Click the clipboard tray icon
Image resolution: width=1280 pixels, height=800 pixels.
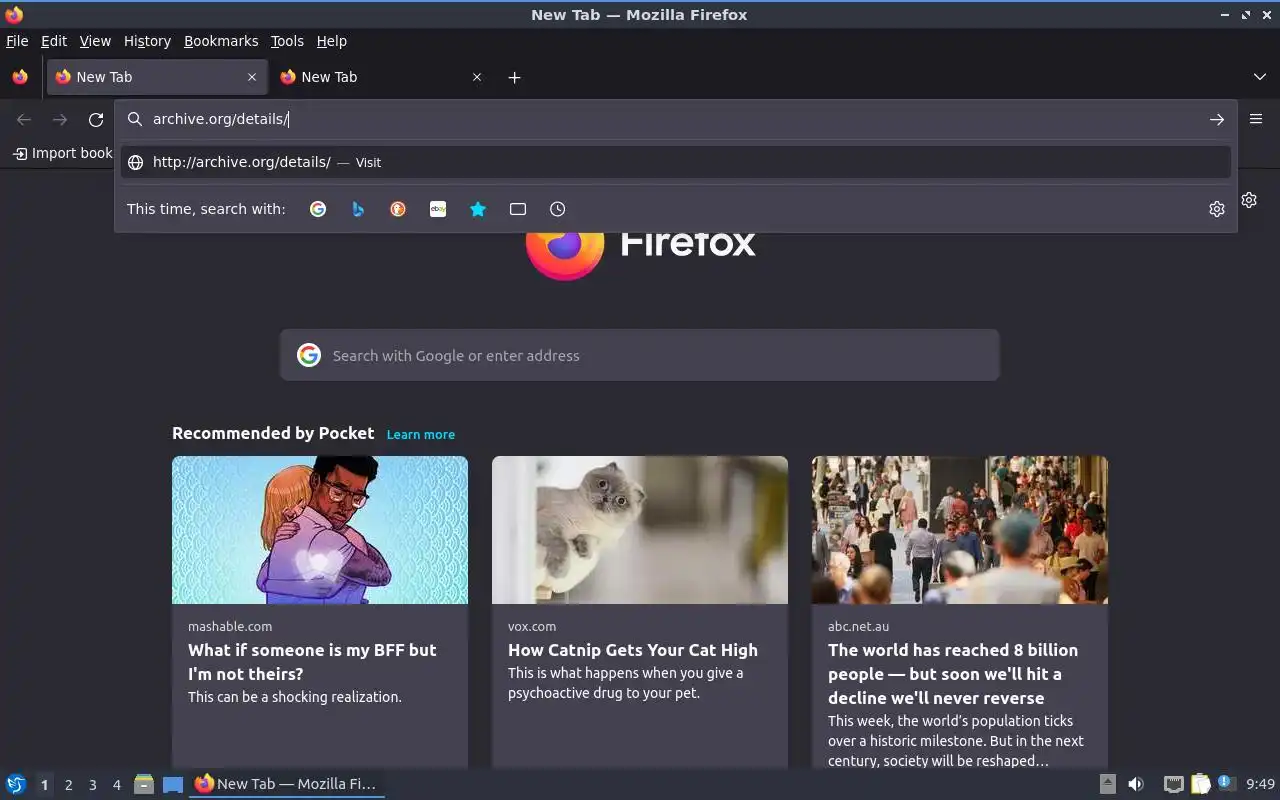pos(1200,784)
